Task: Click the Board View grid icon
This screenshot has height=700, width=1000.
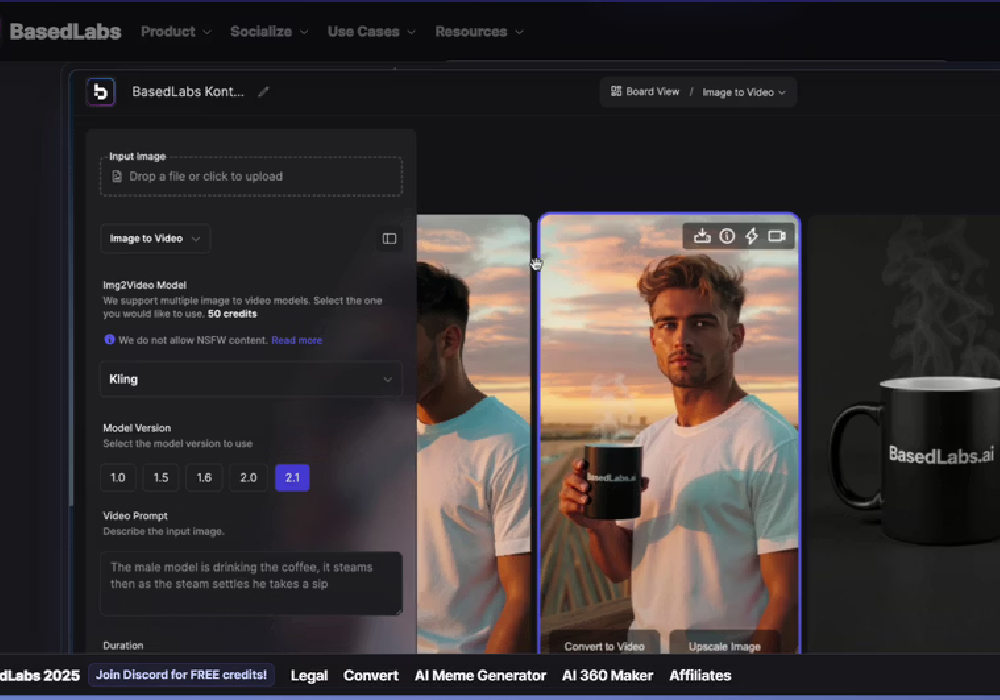Action: [x=616, y=92]
